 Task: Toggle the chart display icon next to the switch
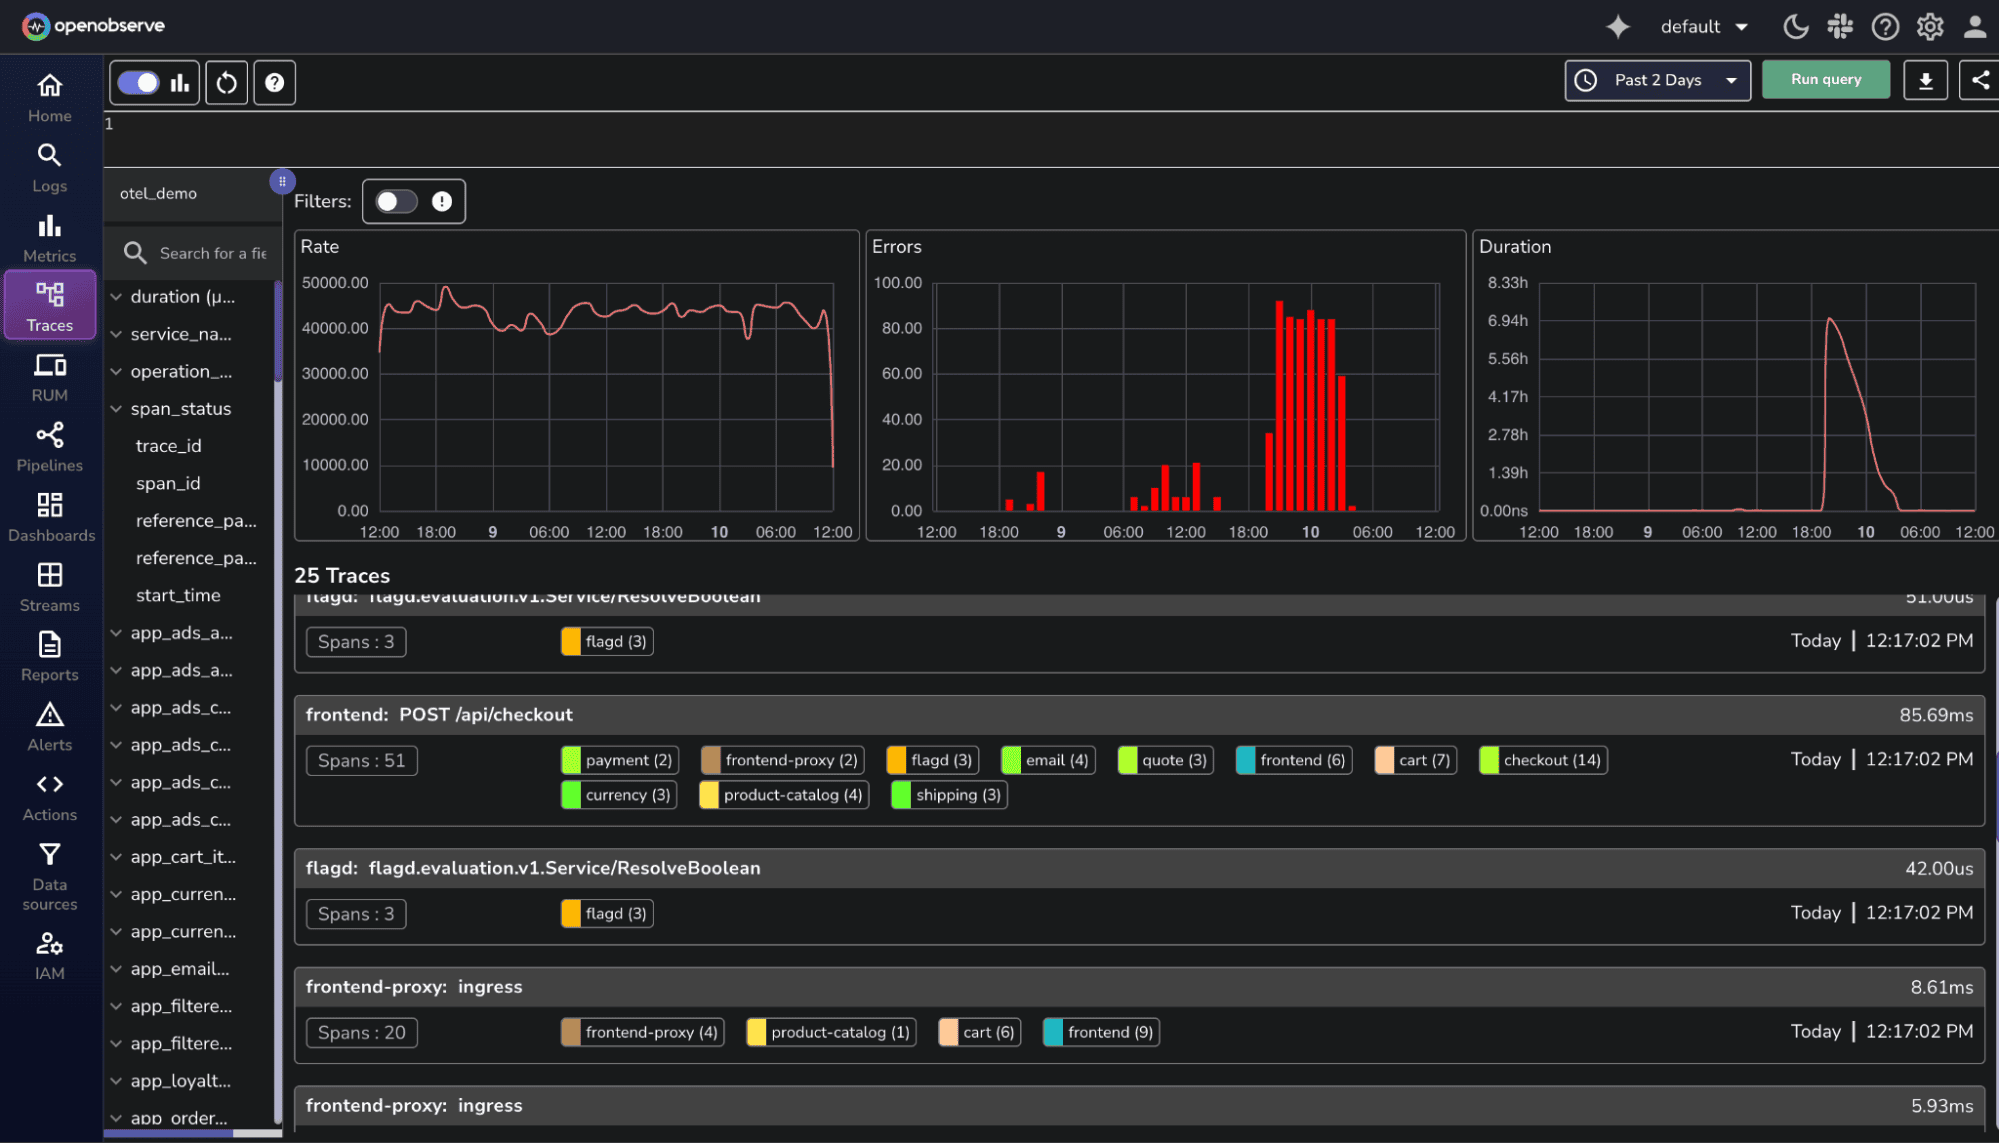(180, 82)
